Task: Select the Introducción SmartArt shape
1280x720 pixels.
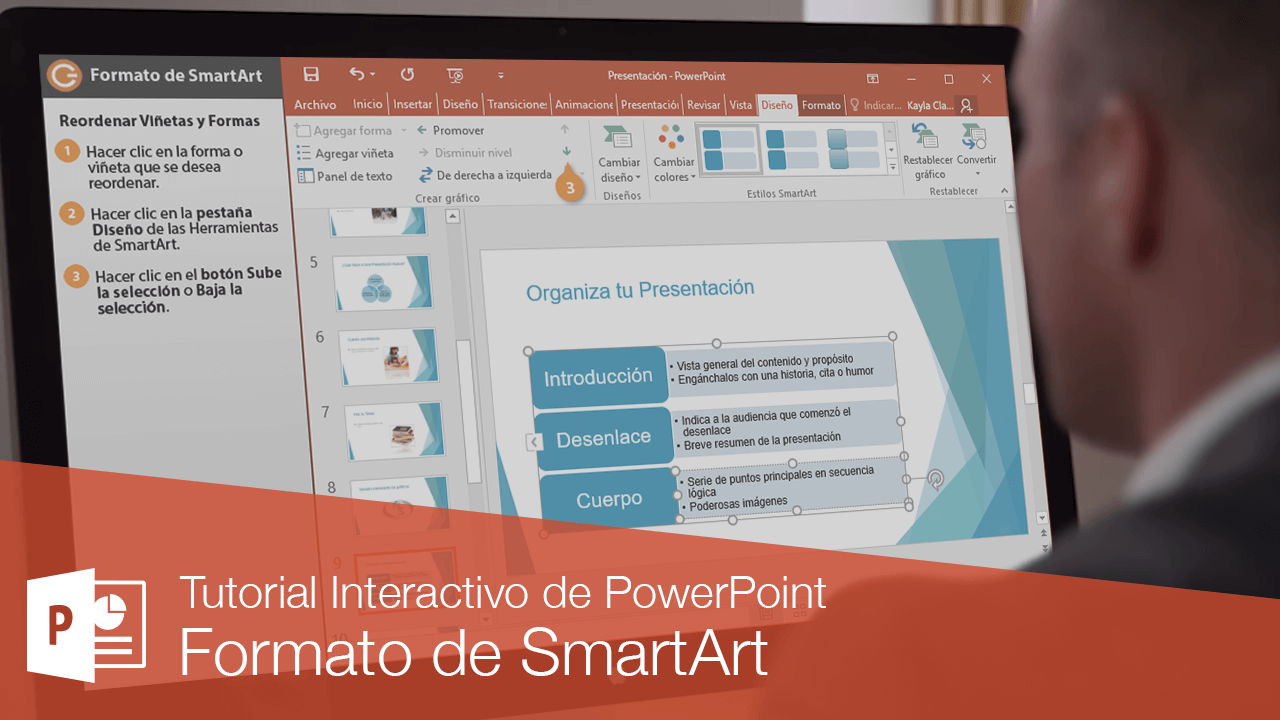Action: tap(598, 377)
